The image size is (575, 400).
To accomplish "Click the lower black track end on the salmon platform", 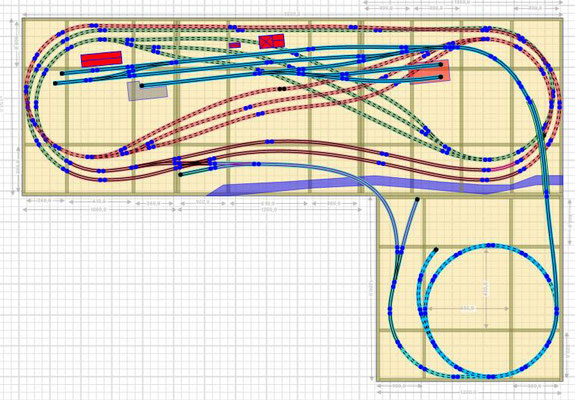I will tap(441, 77).
